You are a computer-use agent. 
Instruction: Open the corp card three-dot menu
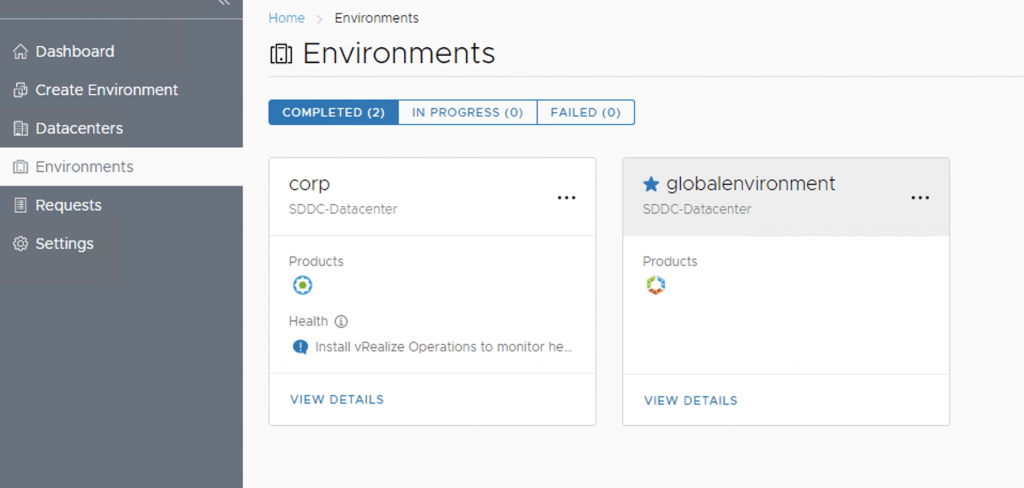[566, 198]
